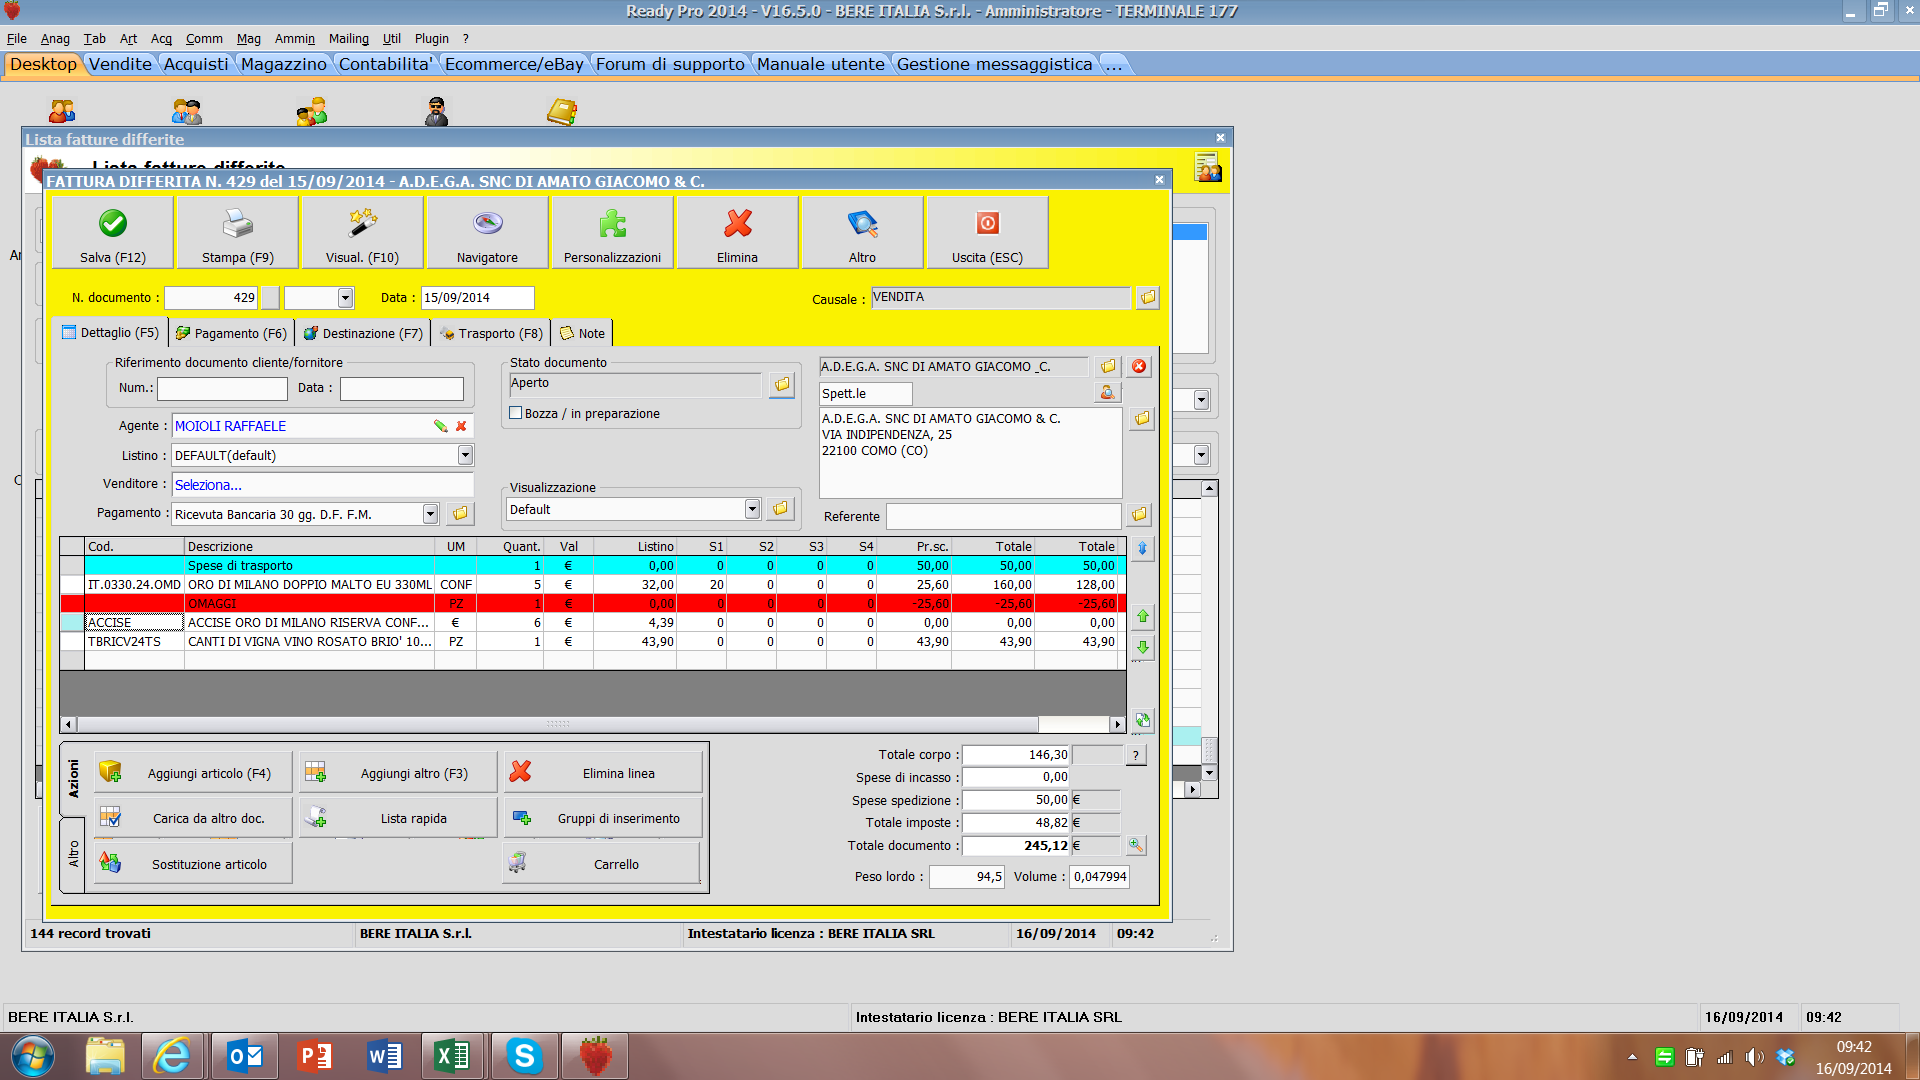Screen dimensions: 1920x1080
Task: Move row up with green arrow
Action: point(1142,616)
